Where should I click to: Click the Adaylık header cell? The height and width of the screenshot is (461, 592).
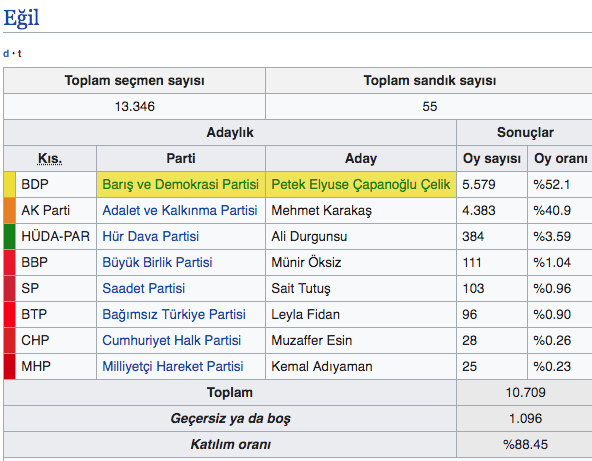tap(230, 133)
